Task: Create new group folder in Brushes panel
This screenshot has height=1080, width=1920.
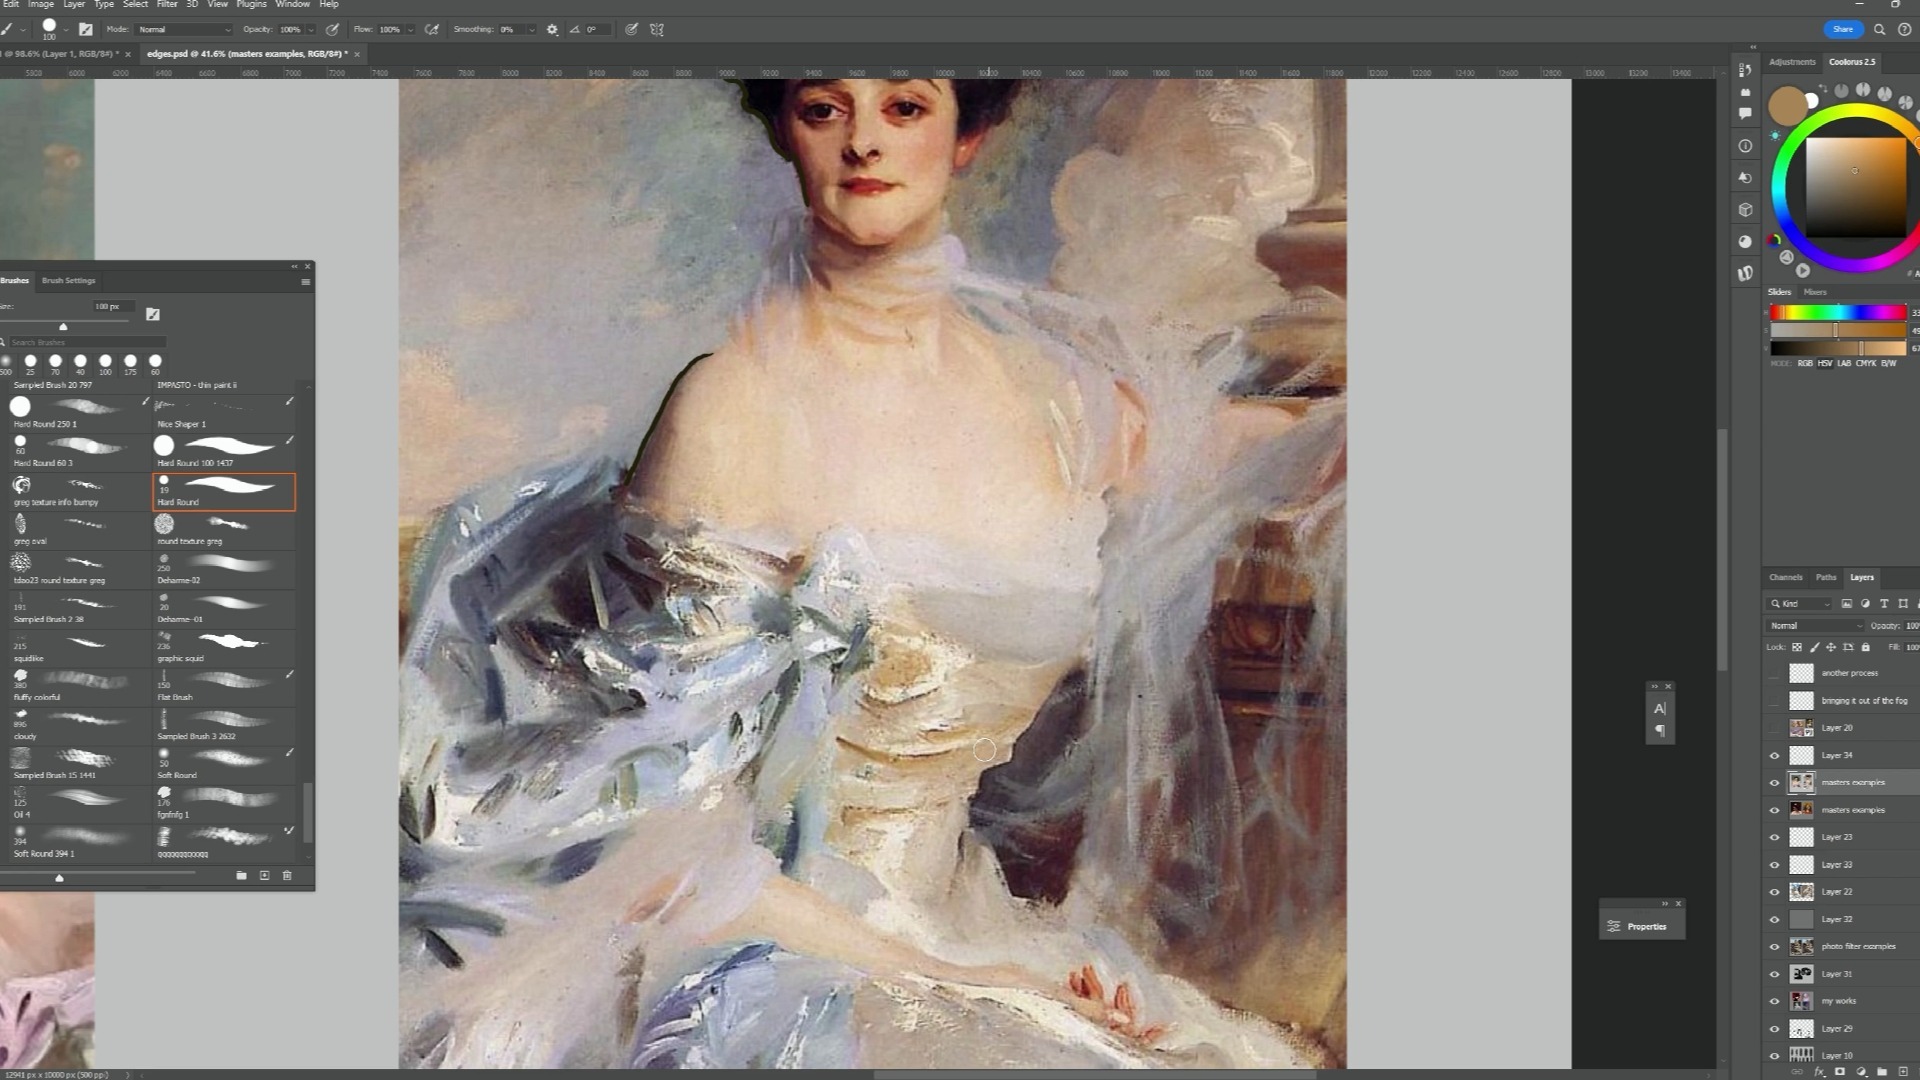Action: click(241, 875)
